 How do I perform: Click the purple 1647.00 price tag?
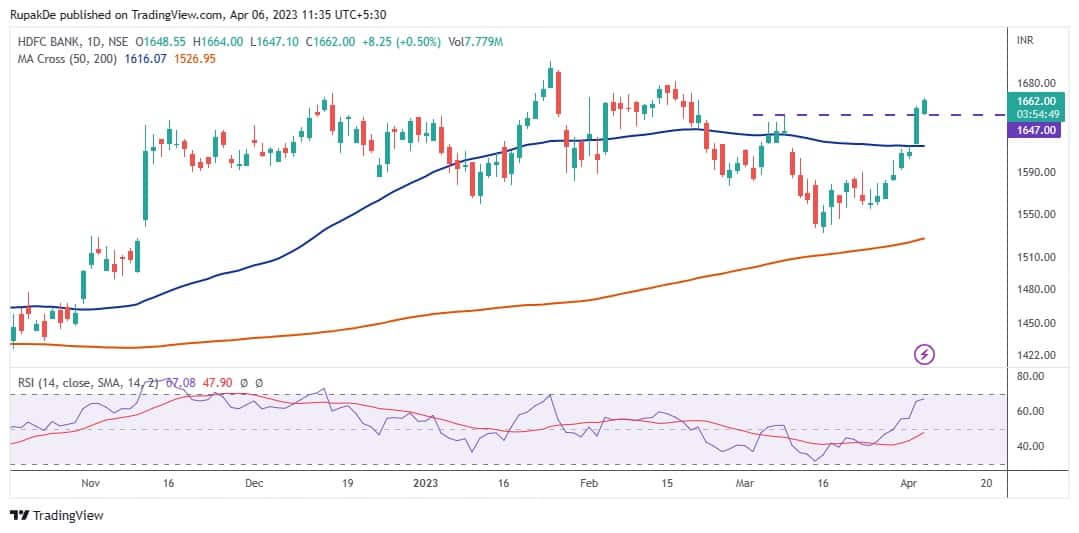[1034, 130]
